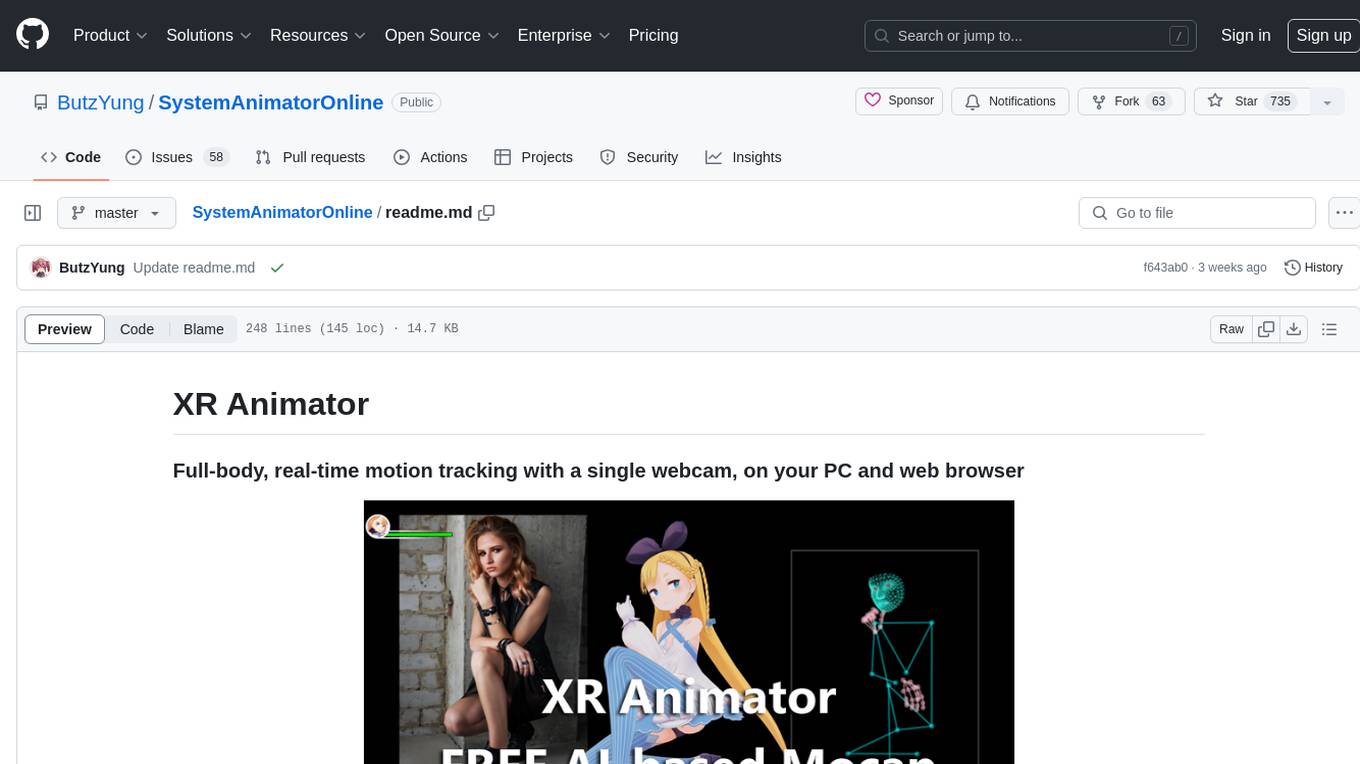Copy the readme.md file path
The image size is (1360, 764).
487,213
